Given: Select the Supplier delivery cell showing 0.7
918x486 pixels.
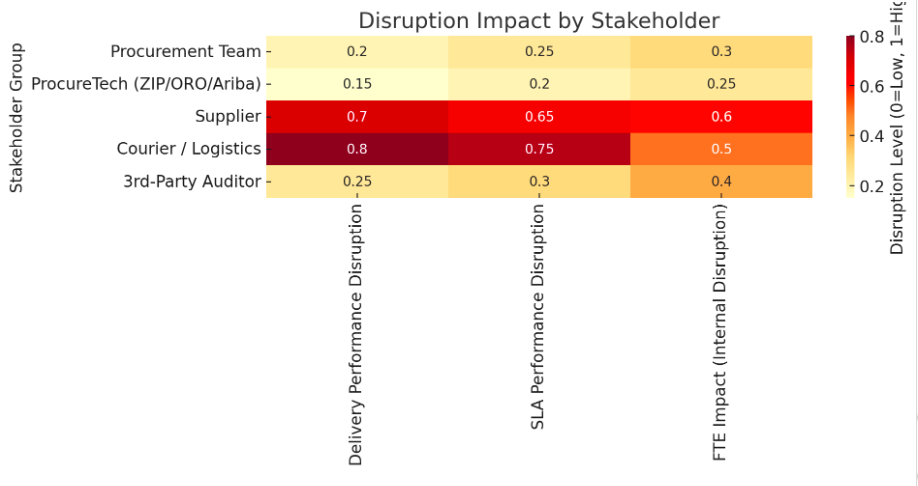Looking at the screenshot, I should 357,117.
